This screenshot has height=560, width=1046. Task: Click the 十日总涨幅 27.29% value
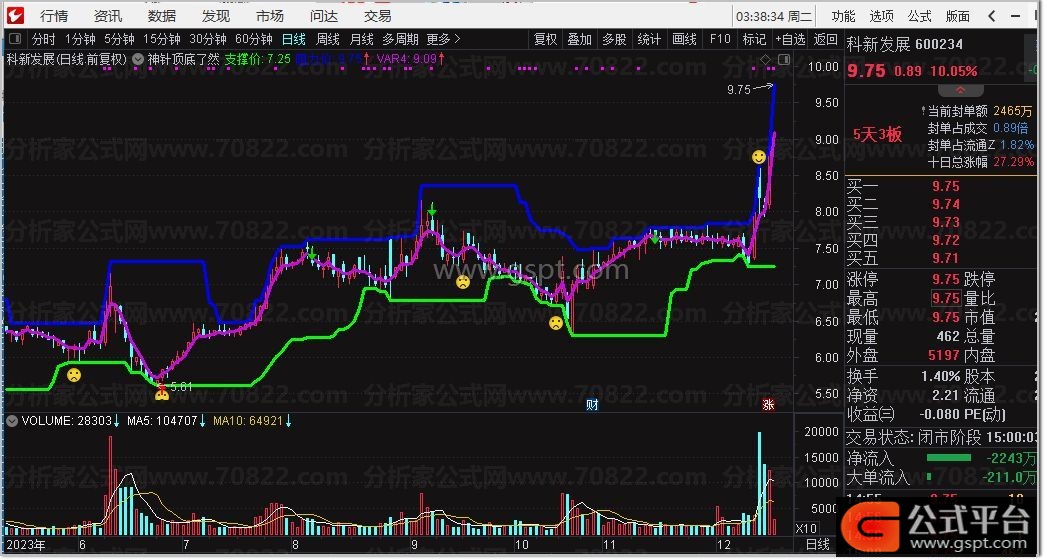1013,162
